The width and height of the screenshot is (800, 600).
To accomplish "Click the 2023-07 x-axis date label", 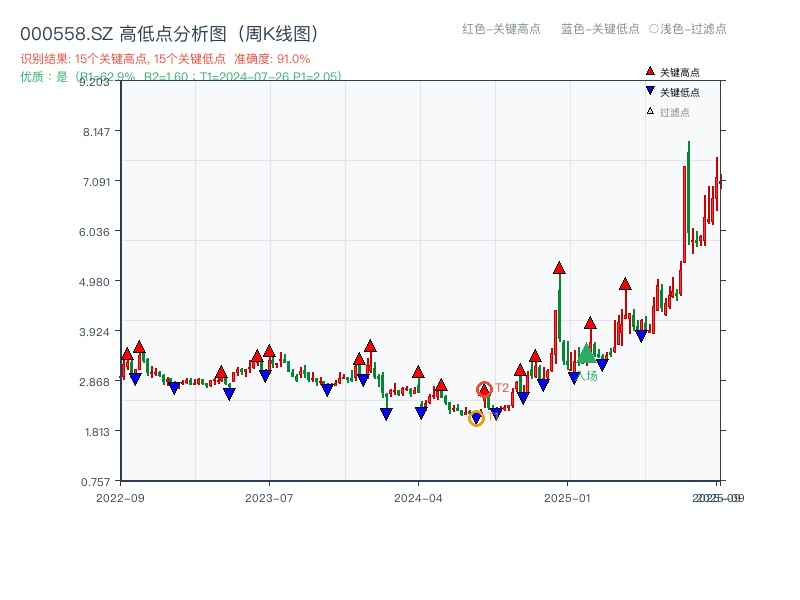I will pyautogui.click(x=269, y=498).
